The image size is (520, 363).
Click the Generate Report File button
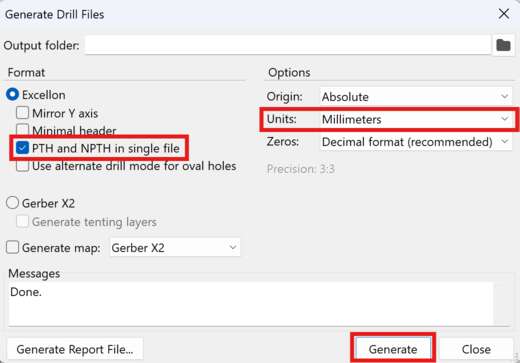click(x=75, y=349)
